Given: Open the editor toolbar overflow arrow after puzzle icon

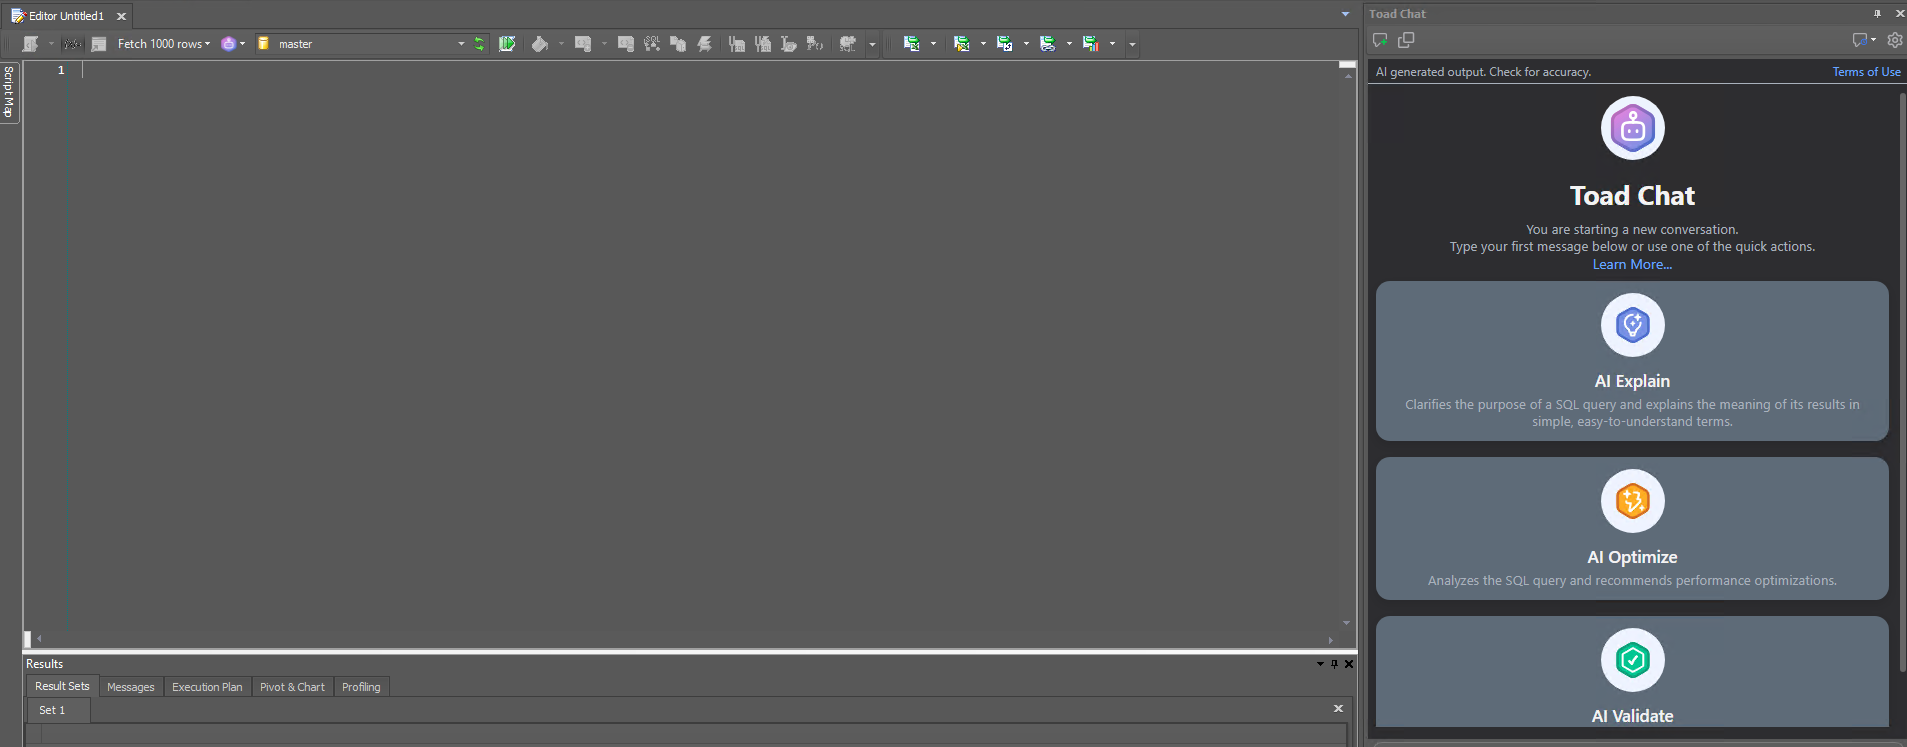Looking at the screenshot, I should 872,44.
